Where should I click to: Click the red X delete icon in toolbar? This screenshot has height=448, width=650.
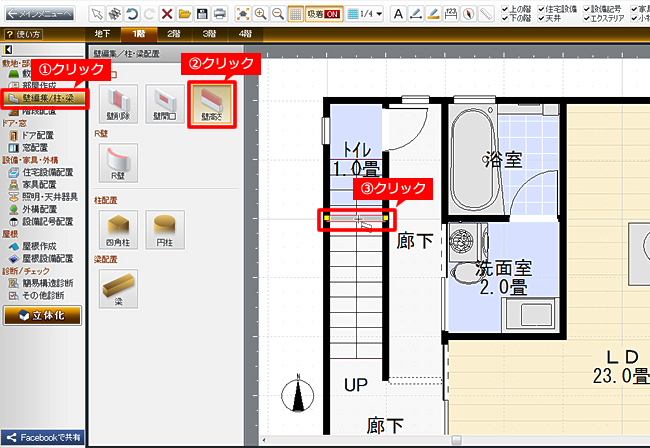(168, 14)
